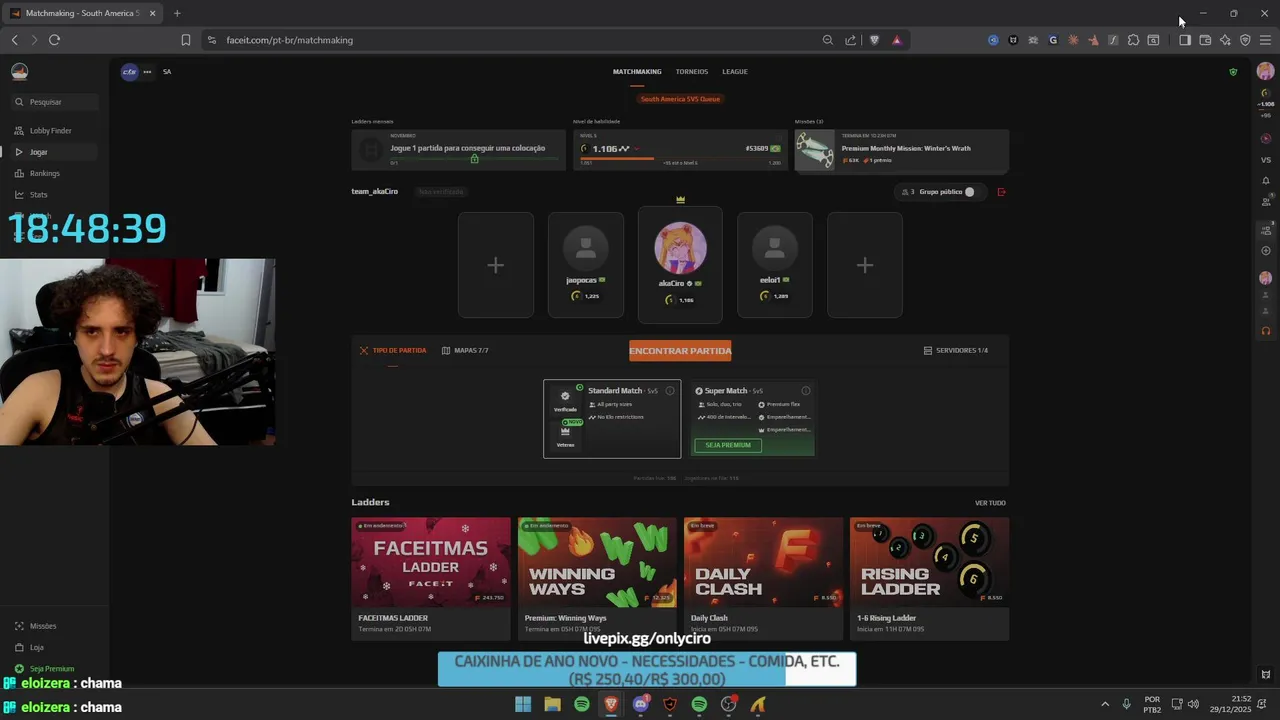Screen dimensions: 1280x720
Task: Click the 1.106 Elo skill level card
Action: point(679,150)
